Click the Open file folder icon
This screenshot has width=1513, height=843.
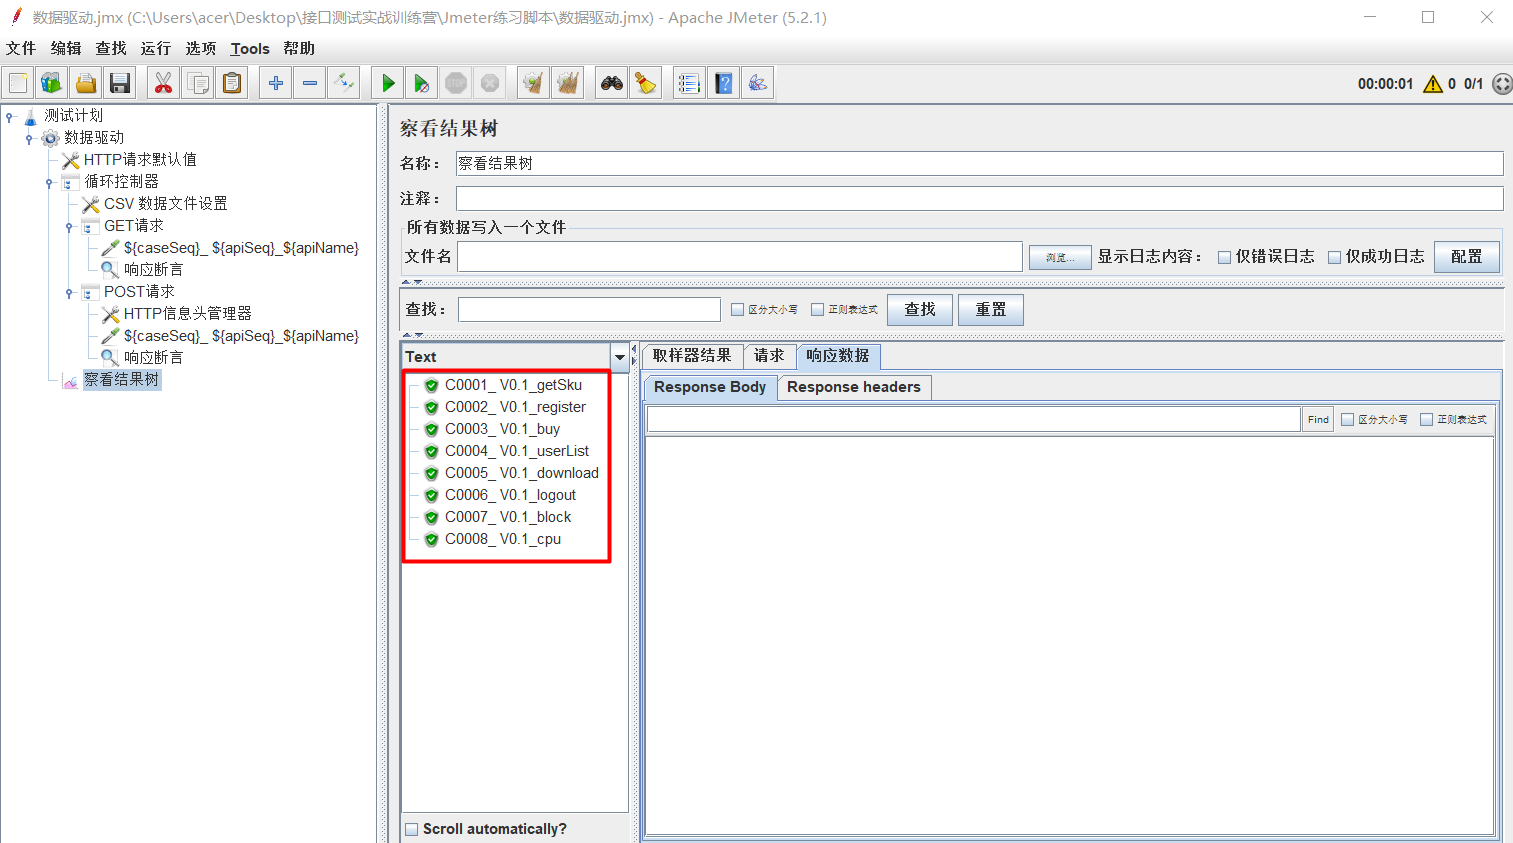(x=86, y=83)
